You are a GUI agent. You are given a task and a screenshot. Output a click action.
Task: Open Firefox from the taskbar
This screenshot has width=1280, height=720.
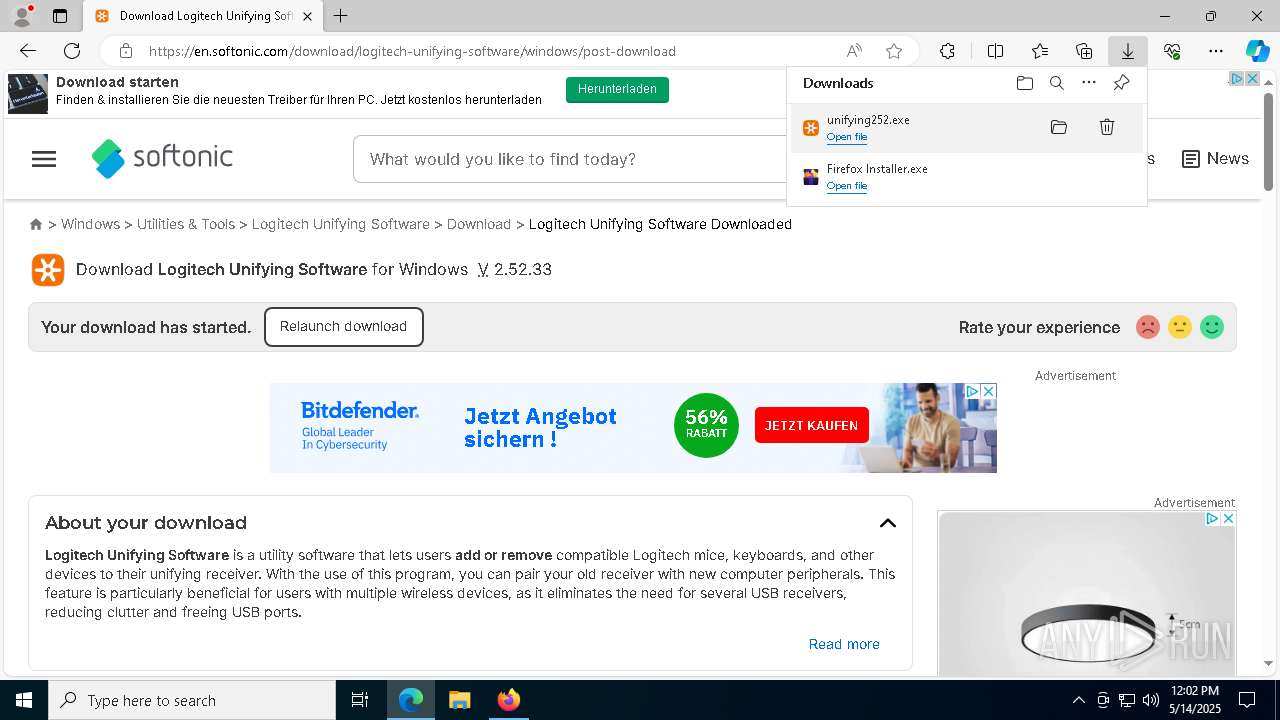pyautogui.click(x=509, y=700)
